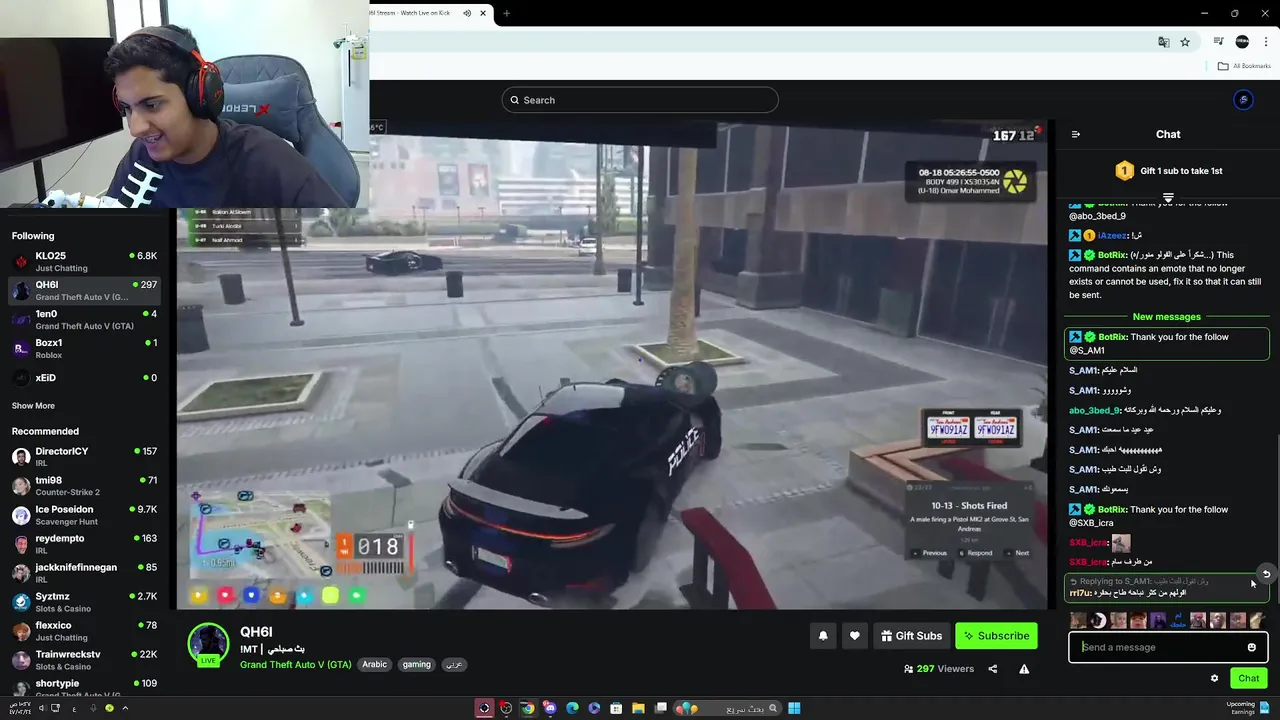
Task: Expand Following list with Show More
Action: (33, 406)
